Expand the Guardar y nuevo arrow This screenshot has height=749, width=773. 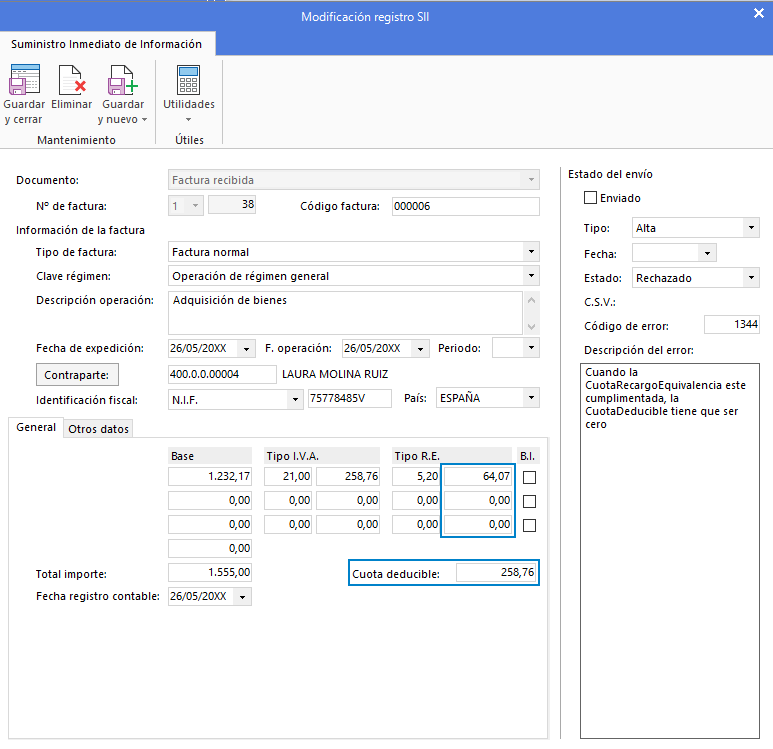pos(144,120)
